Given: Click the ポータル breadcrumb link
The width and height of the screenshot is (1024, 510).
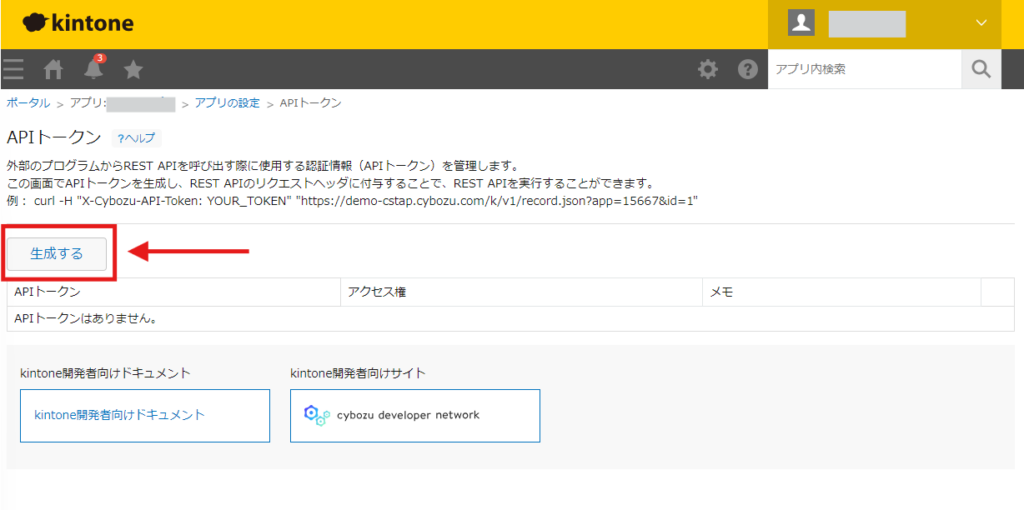Looking at the screenshot, I should (28, 103).
